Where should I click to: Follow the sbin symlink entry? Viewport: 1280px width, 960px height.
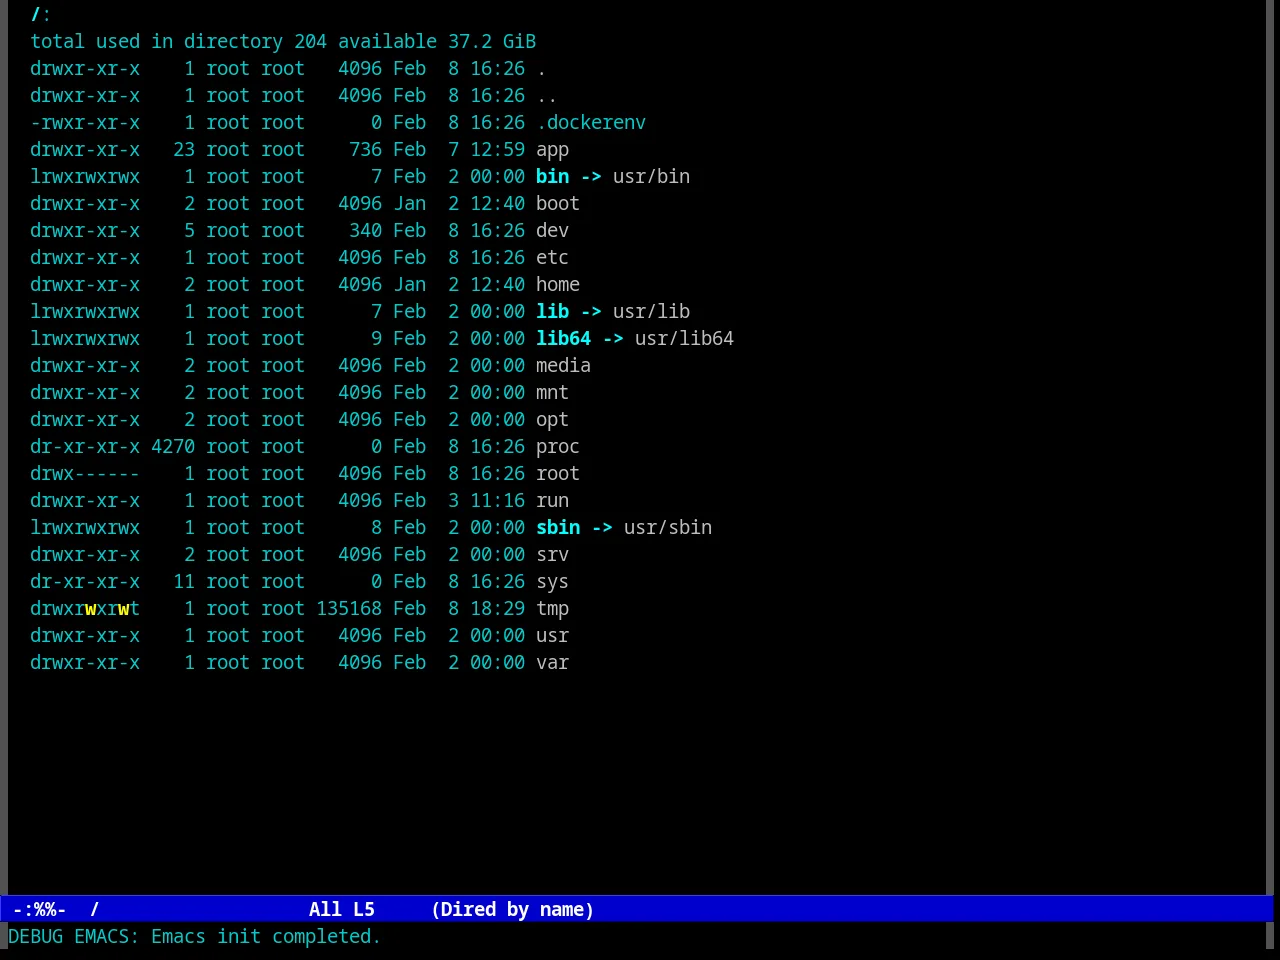click(x=558, y=528)
